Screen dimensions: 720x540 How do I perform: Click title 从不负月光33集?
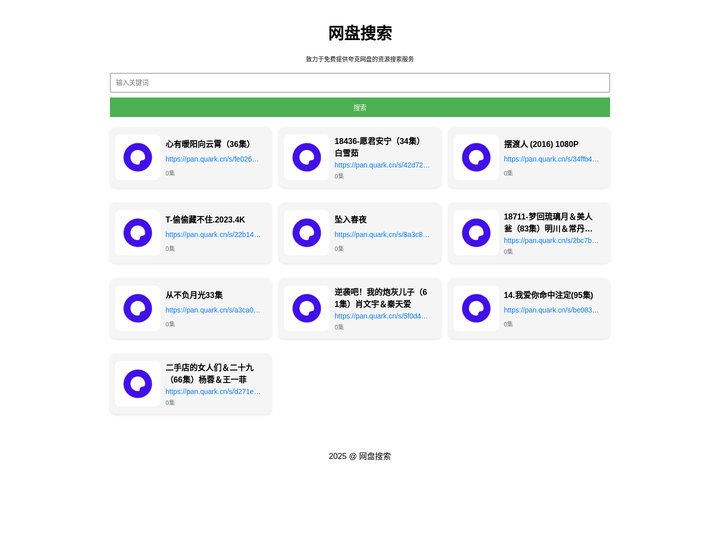(194, 295)
